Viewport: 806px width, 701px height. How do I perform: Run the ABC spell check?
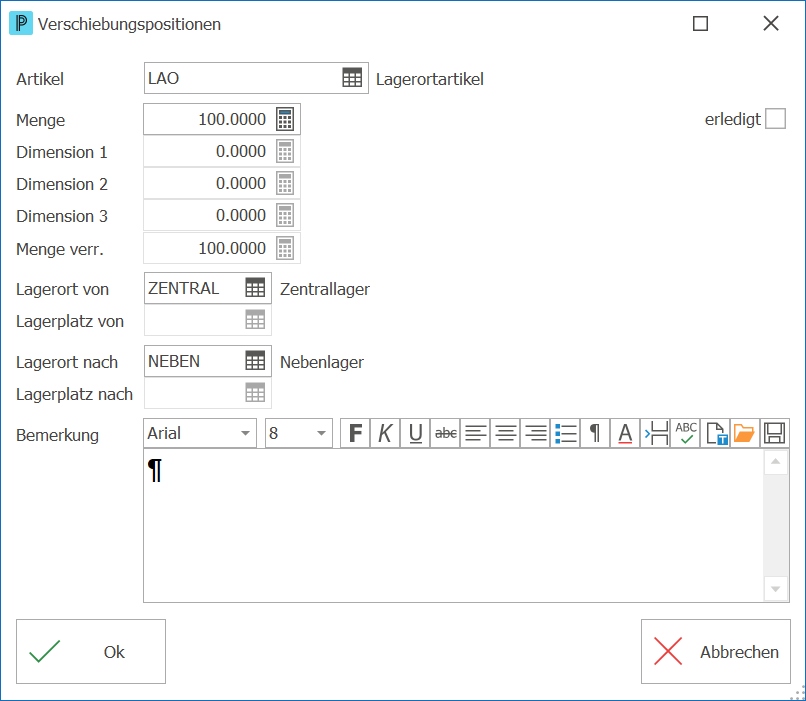(685, 433)
